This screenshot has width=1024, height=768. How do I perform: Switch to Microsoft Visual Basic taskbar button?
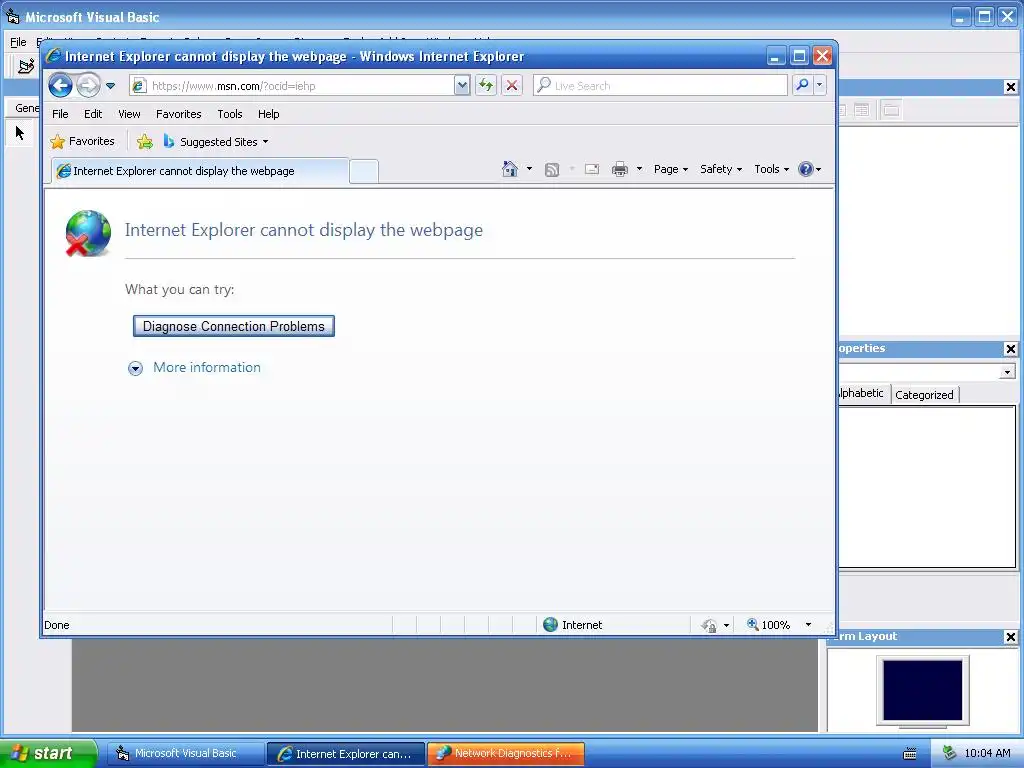point(185,754)
